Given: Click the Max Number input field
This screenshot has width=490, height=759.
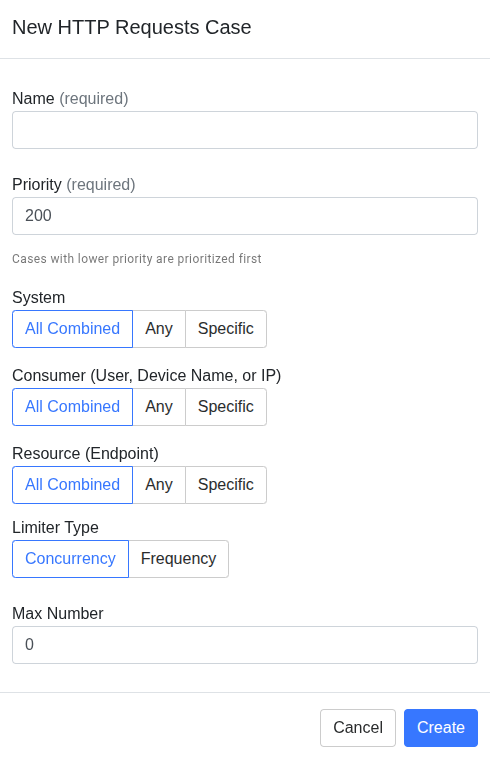Looking at the screenshot, I should pos(245,645).
